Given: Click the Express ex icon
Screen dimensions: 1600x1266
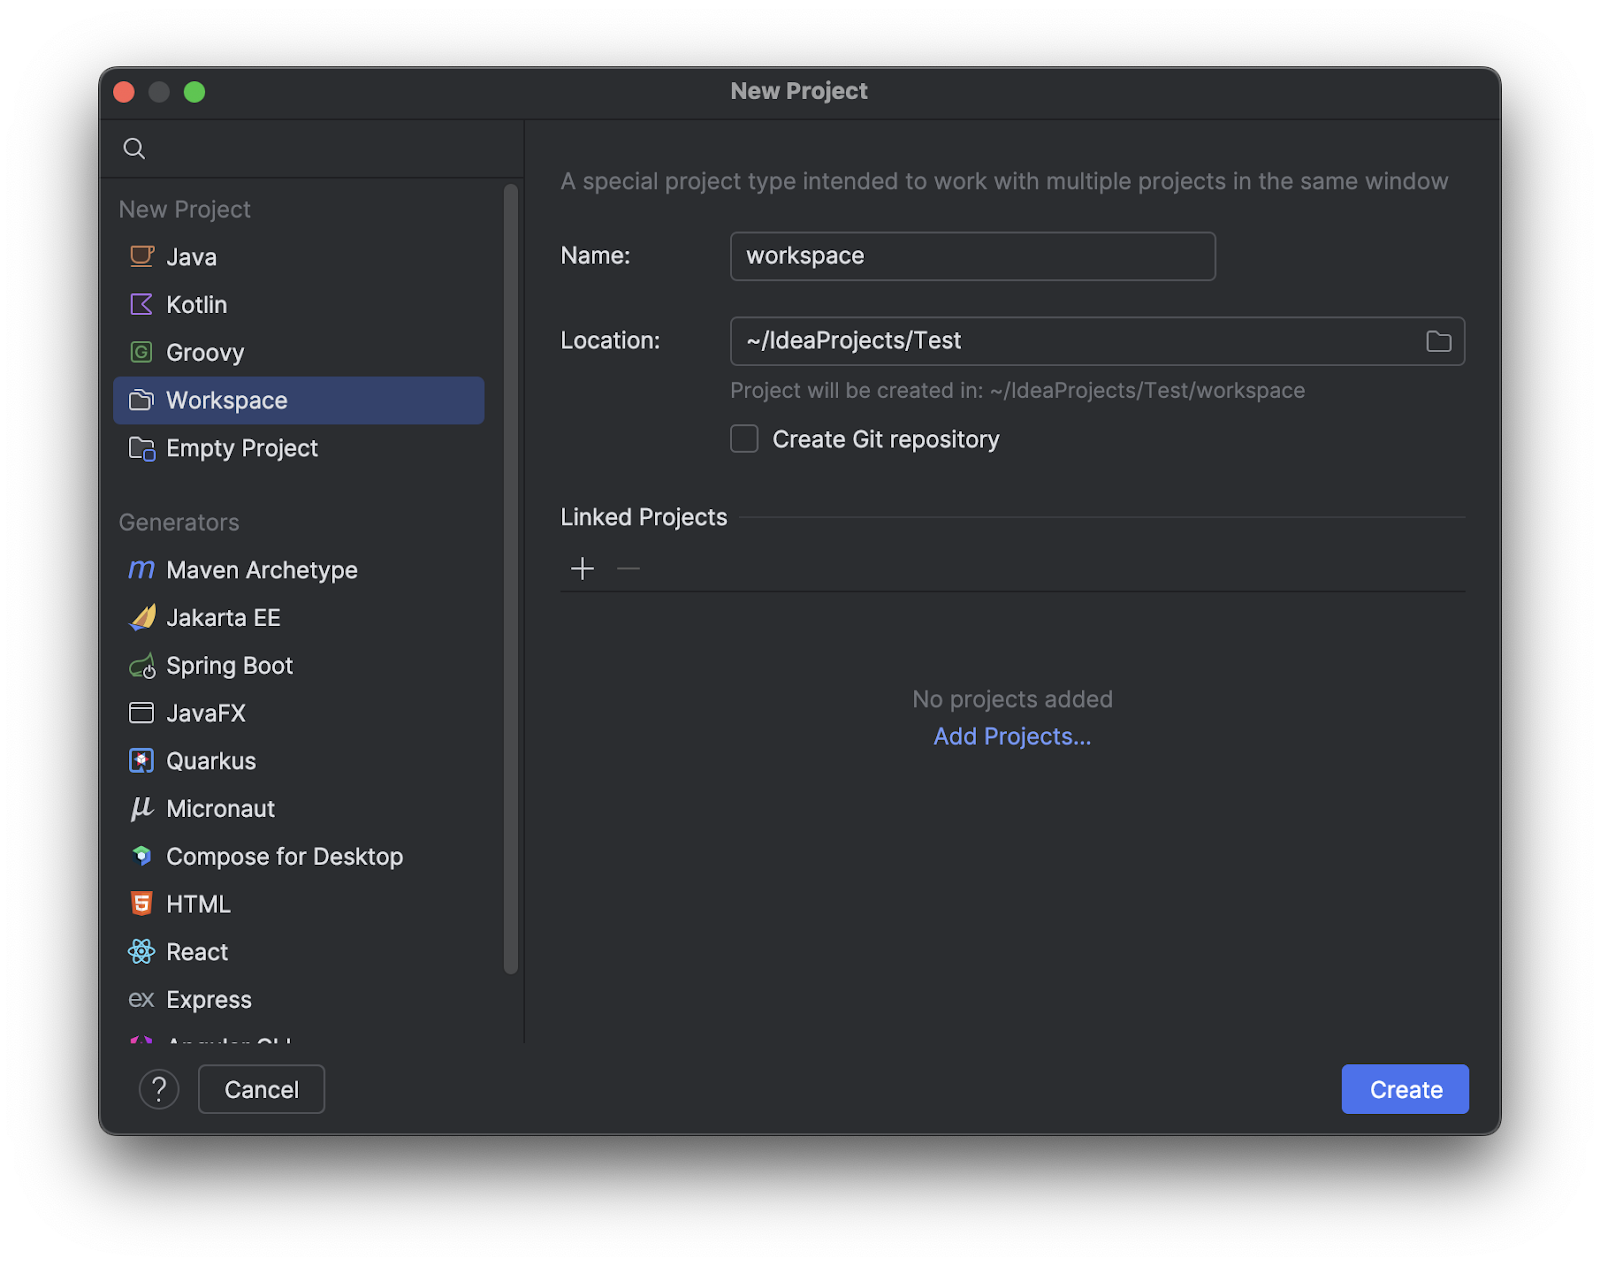Looking at the screenshot, I should tap(141, 1000).
